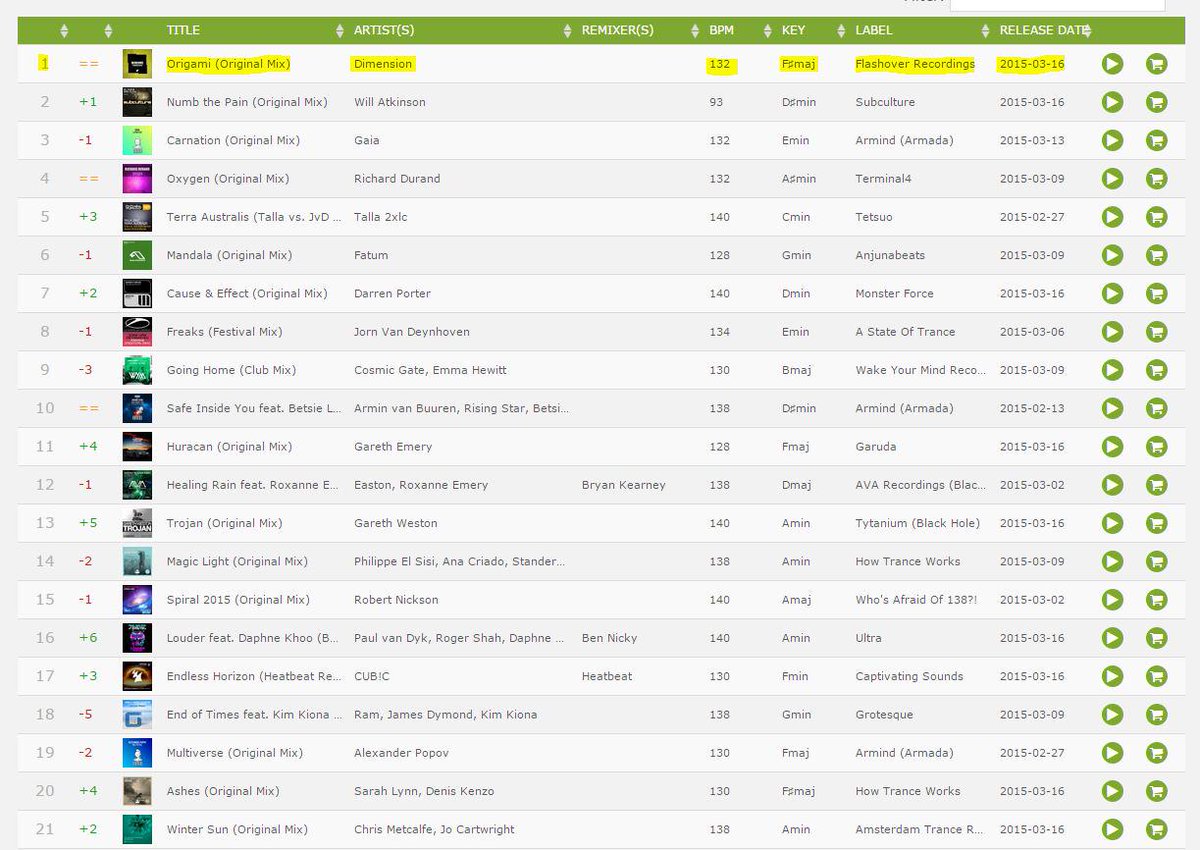Open Origami cover art thumbnail

pyautogui.click(x=137, y=64)
